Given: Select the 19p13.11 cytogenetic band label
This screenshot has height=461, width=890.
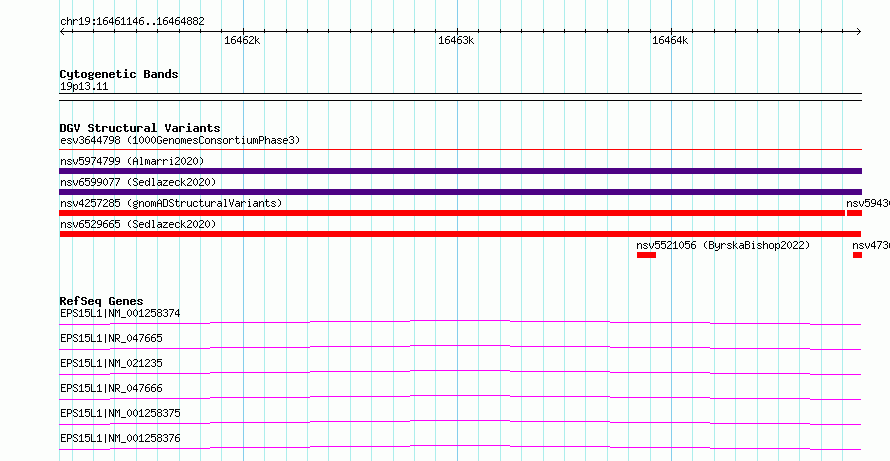Looking at the screenshot, I should coord(84,87).
